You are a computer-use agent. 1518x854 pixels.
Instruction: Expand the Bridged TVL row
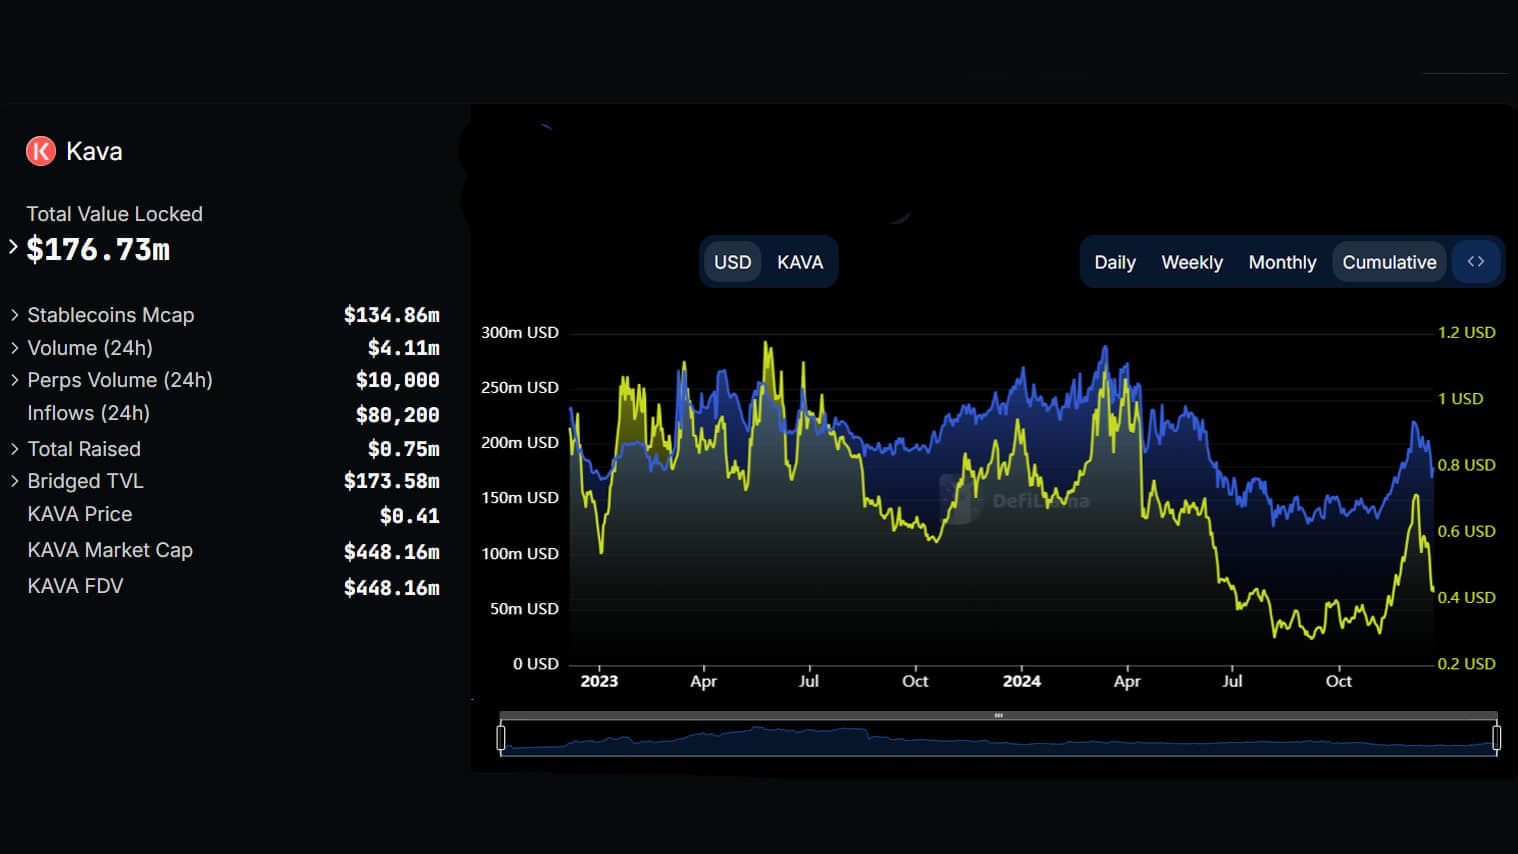14,481
